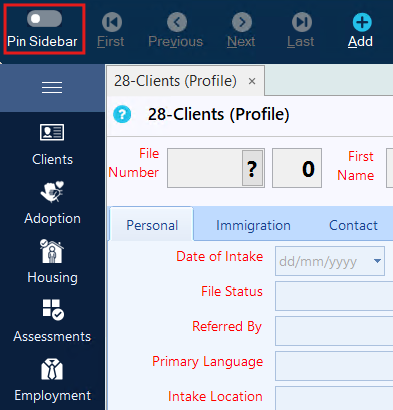Toggle the Pin Sidebar switch
Image resolution: width=393 pixels, height=410 pixels.
(x=44, y=19)
